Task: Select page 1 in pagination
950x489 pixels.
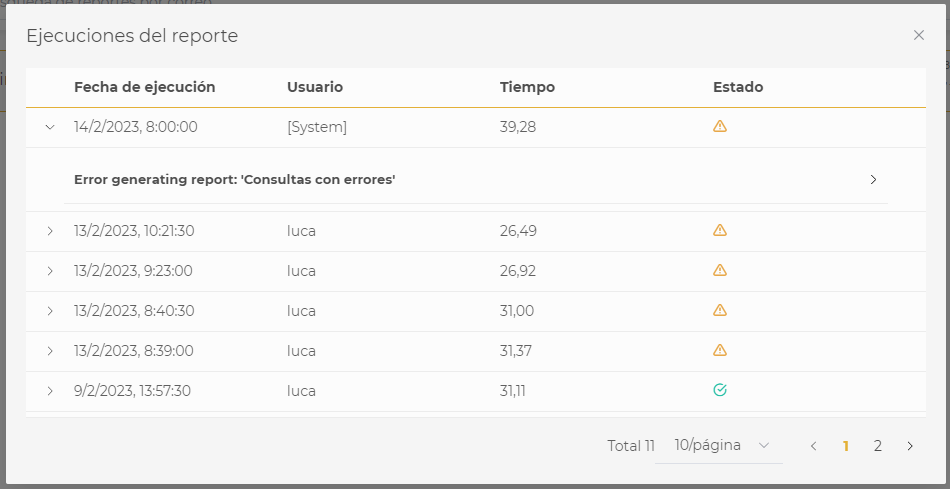Action: 846,446
